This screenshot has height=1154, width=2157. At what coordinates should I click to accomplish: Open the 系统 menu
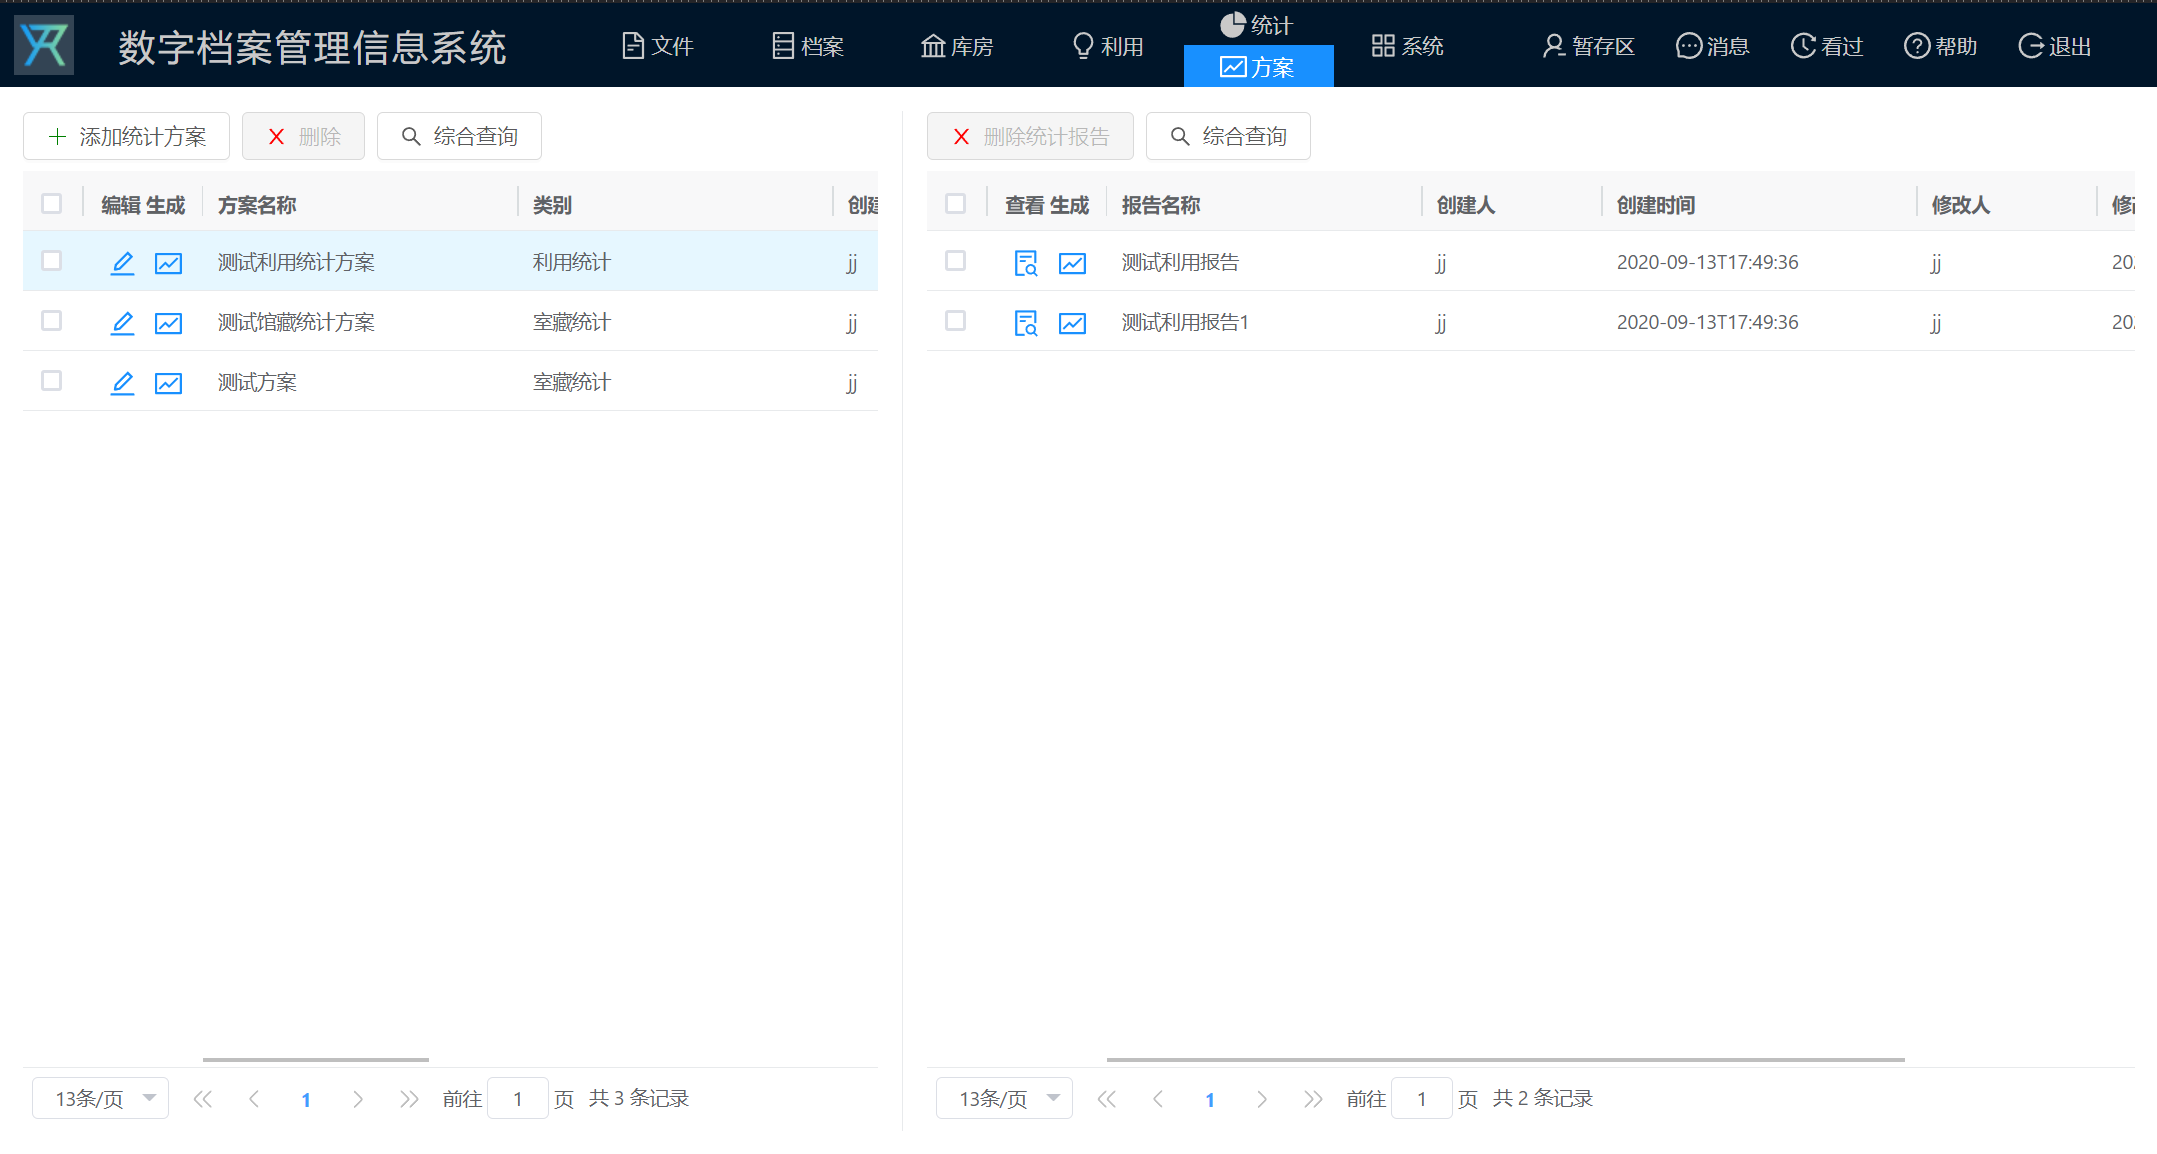point(1408,46)
